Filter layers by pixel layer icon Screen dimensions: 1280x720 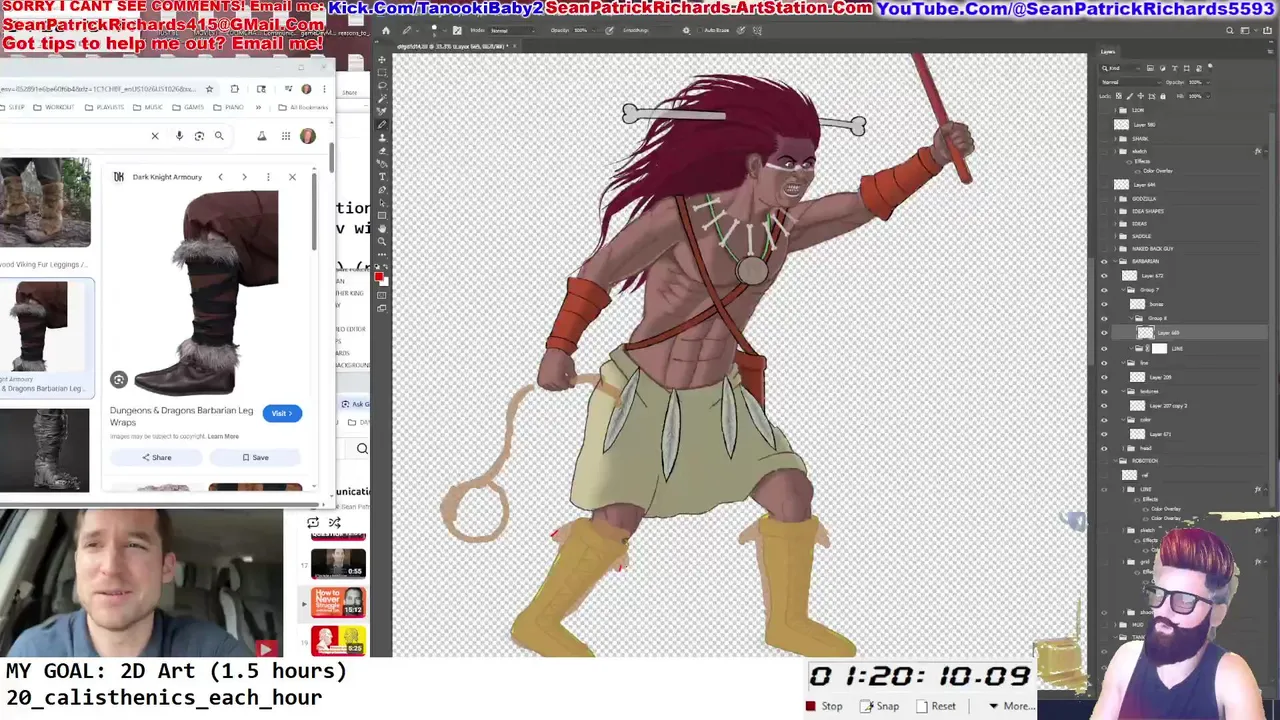tap(1150, 68)
